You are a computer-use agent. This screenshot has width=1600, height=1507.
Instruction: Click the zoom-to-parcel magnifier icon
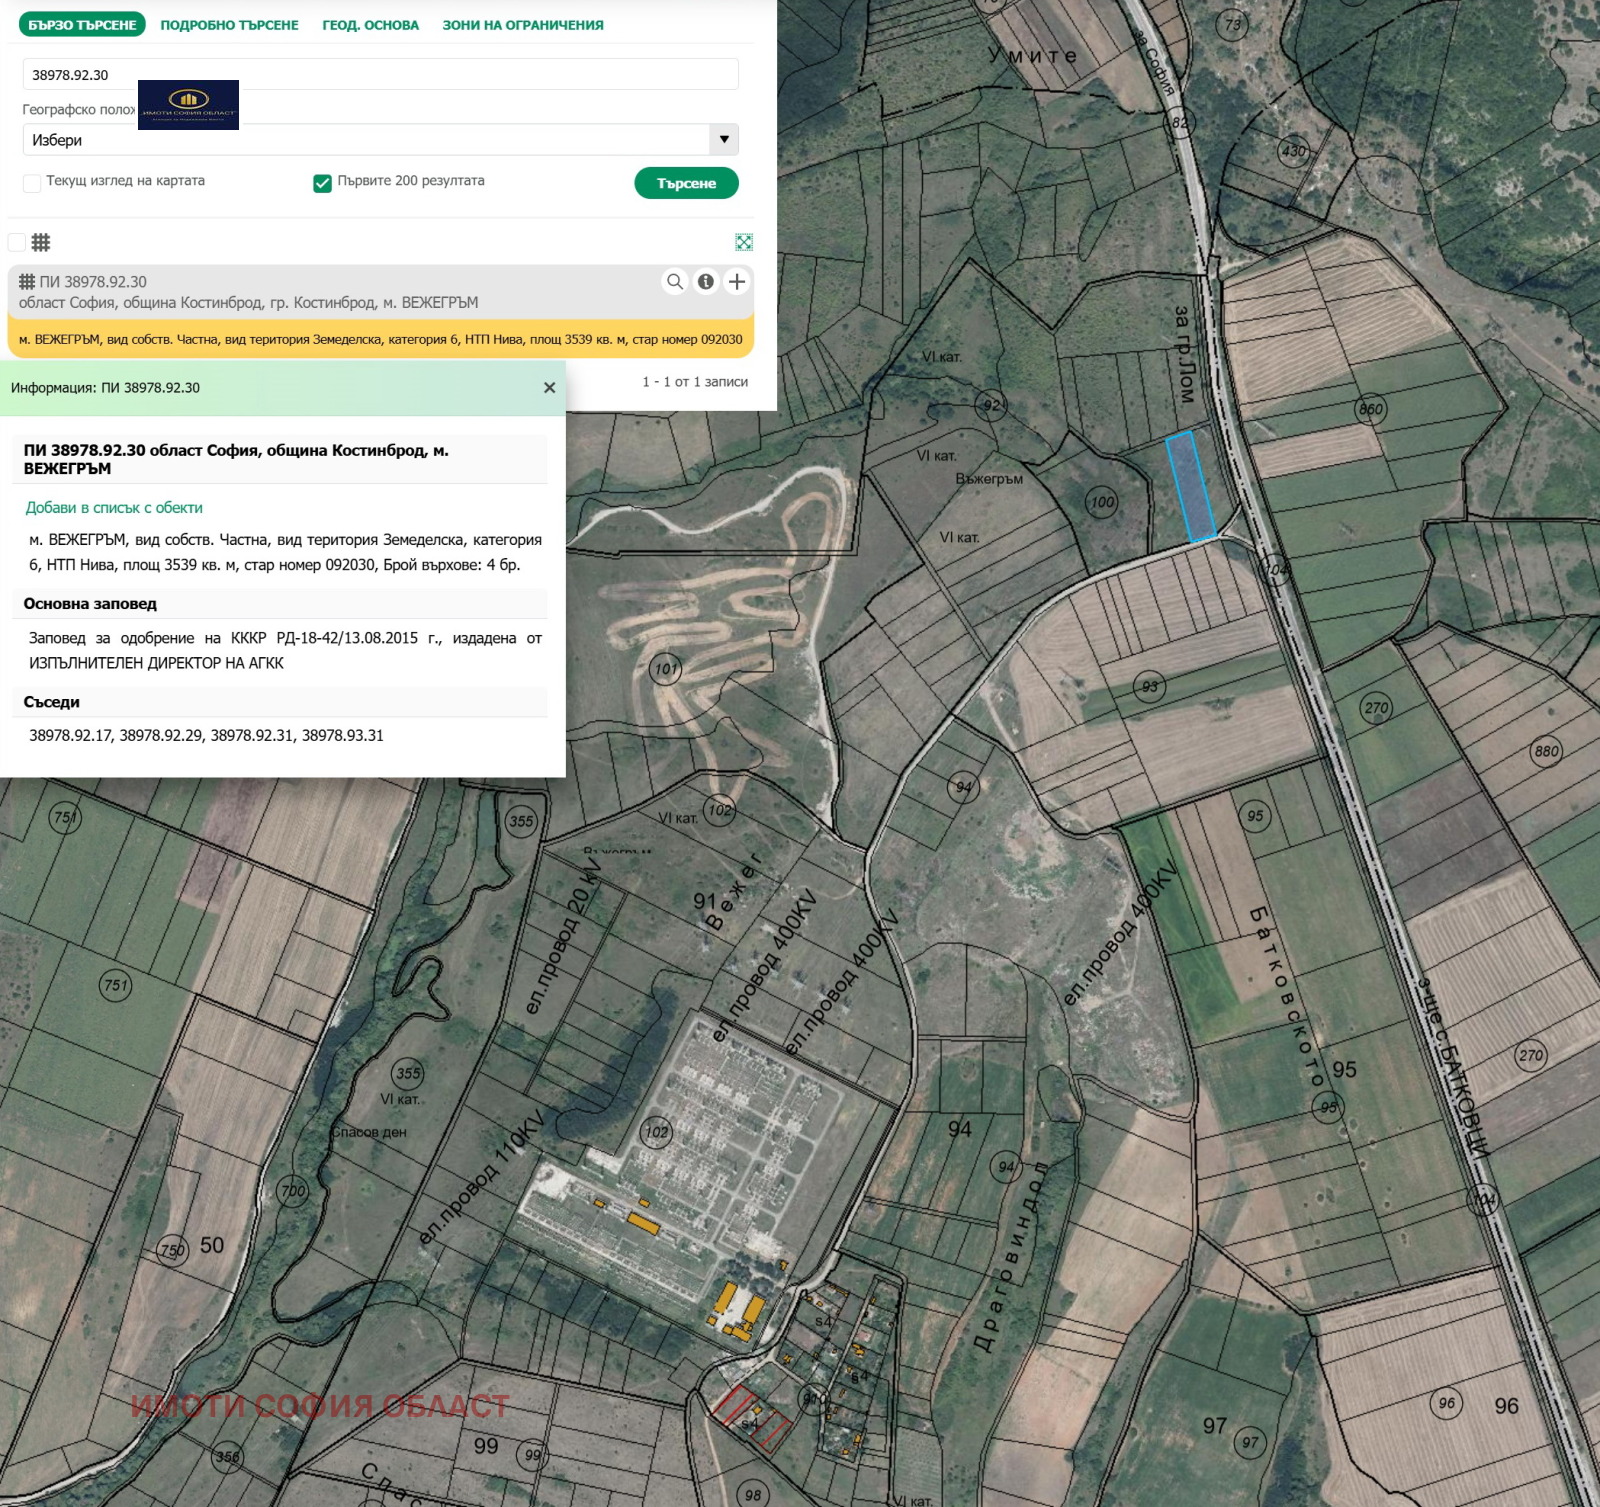point(675,282)
